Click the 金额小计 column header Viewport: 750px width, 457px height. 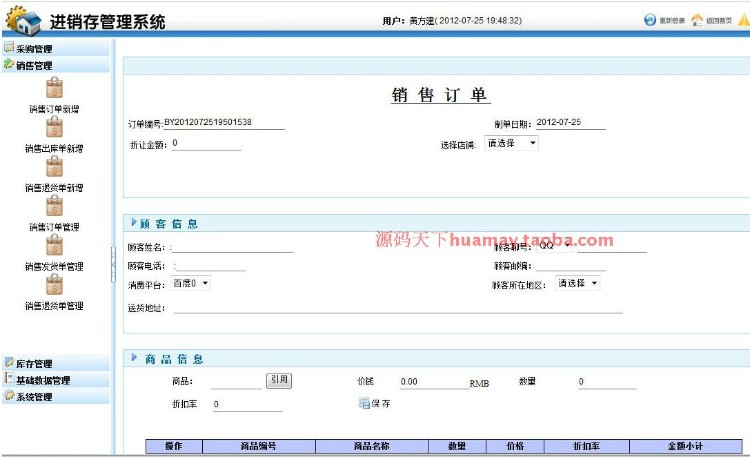point(686,446)
